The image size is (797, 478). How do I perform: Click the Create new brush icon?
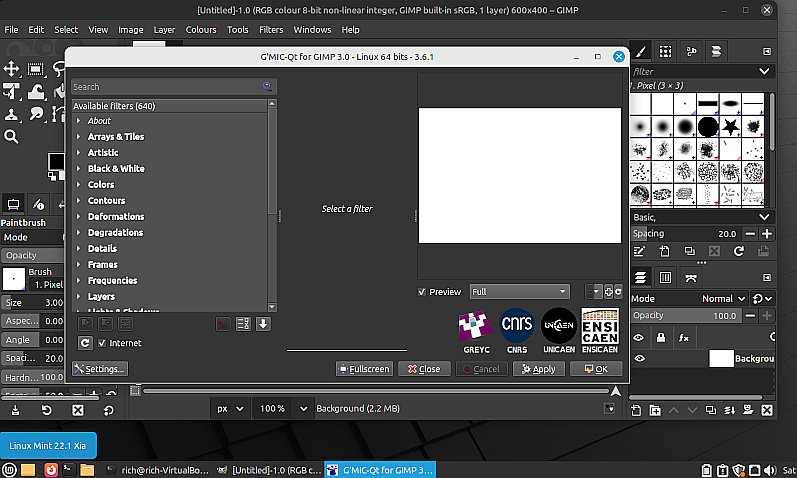(664, 251)
